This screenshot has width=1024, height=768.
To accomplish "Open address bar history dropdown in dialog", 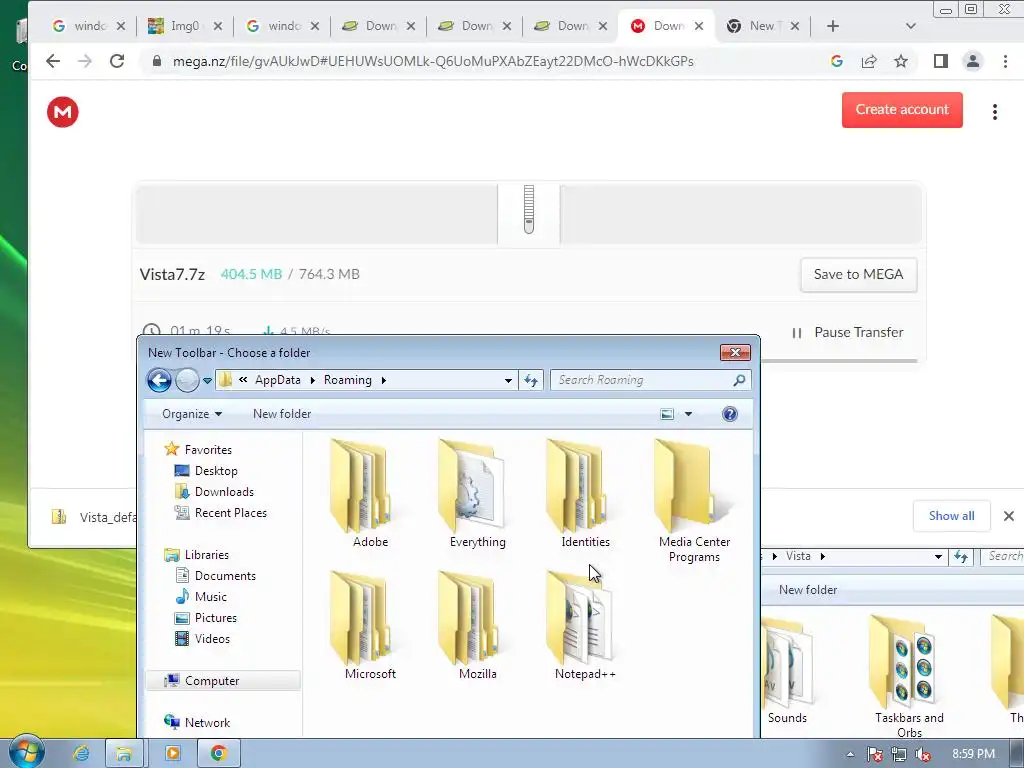I will 508,380.
